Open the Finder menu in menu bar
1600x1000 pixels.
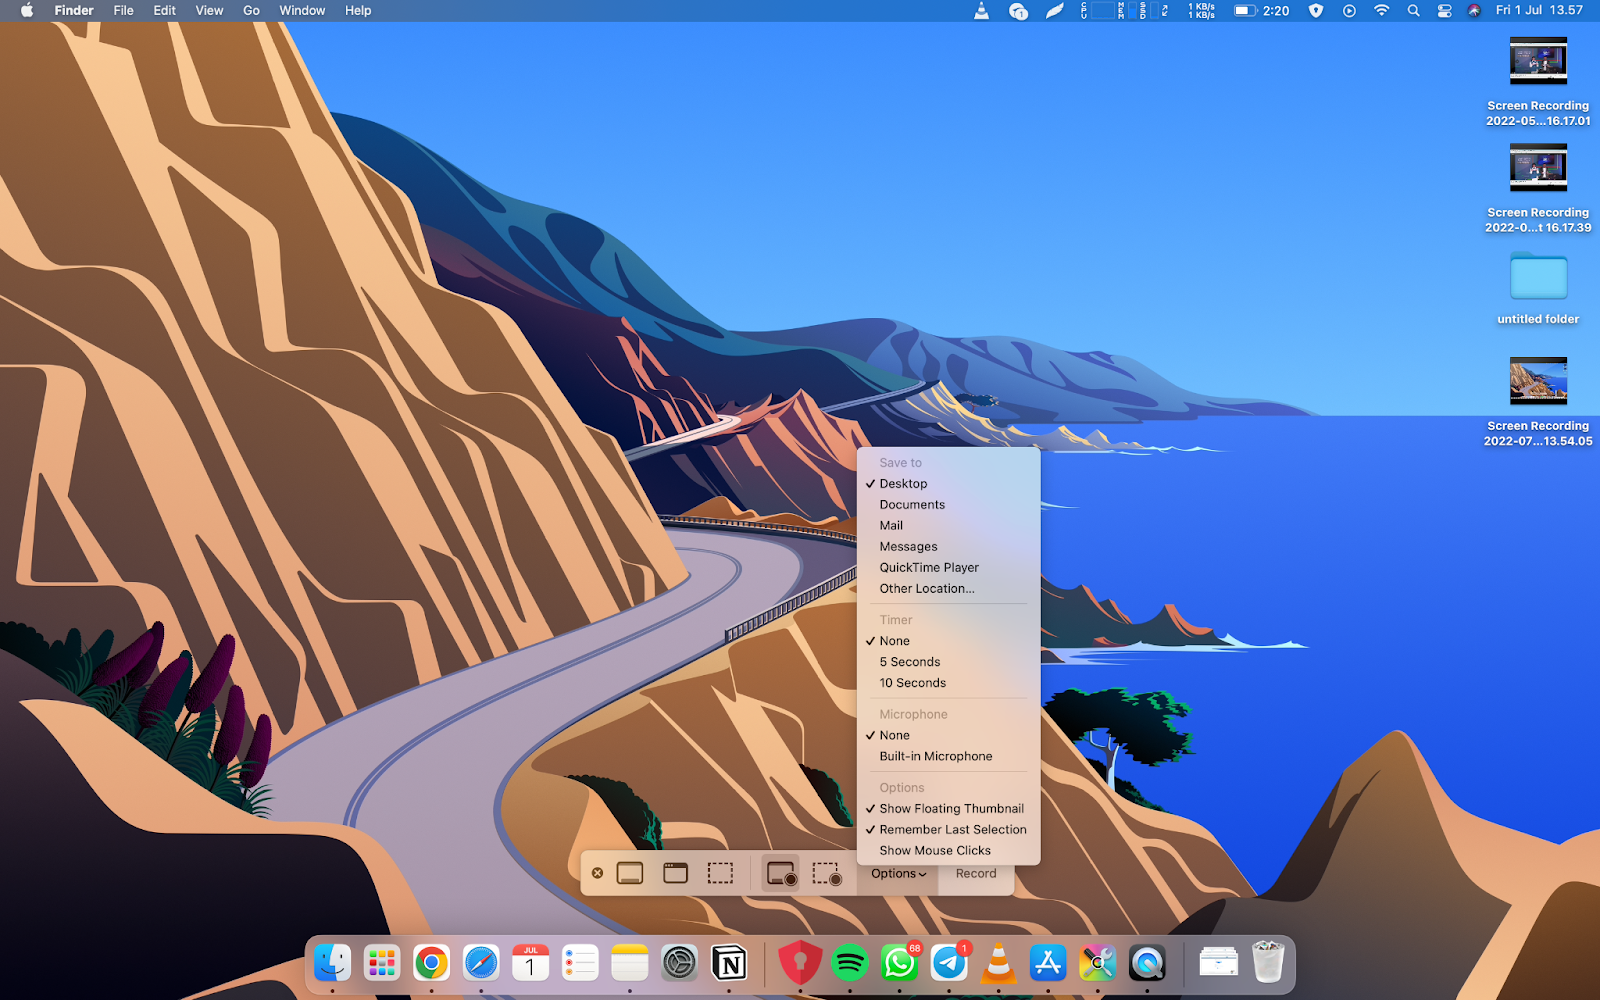74,10
